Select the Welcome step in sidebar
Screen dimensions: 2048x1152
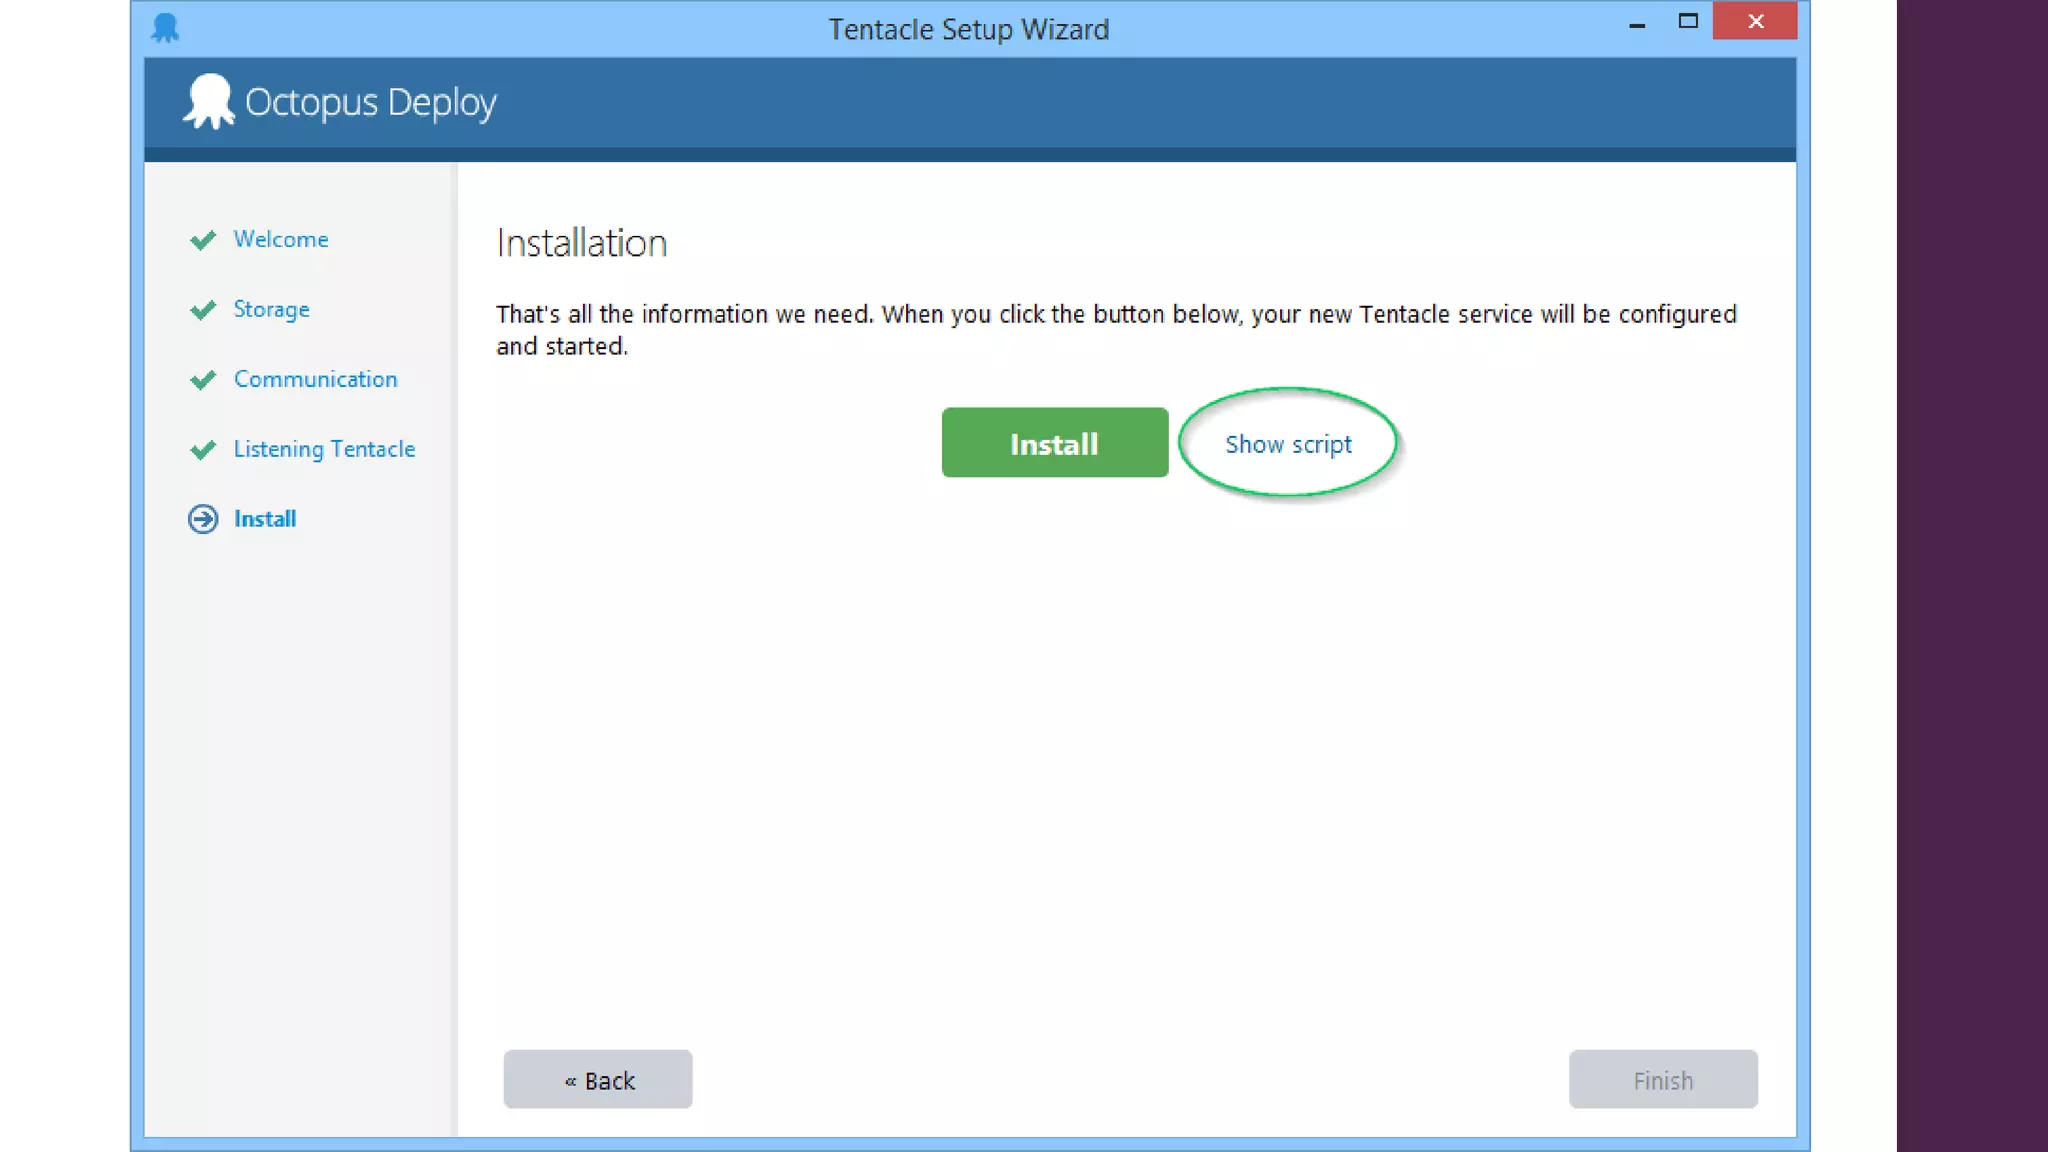[x=281, y=239]
